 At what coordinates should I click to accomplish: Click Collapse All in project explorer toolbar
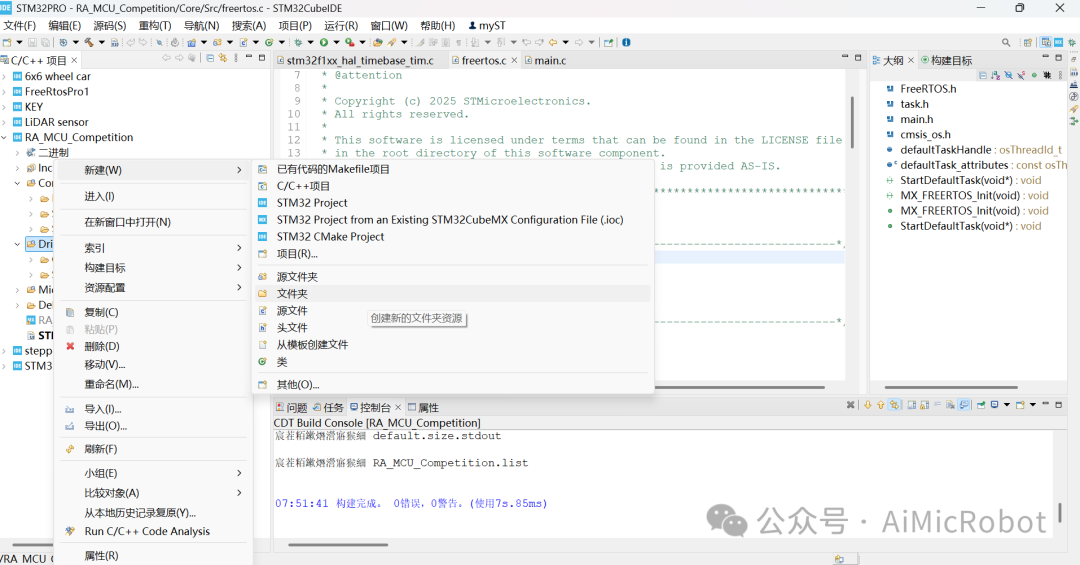210,58
